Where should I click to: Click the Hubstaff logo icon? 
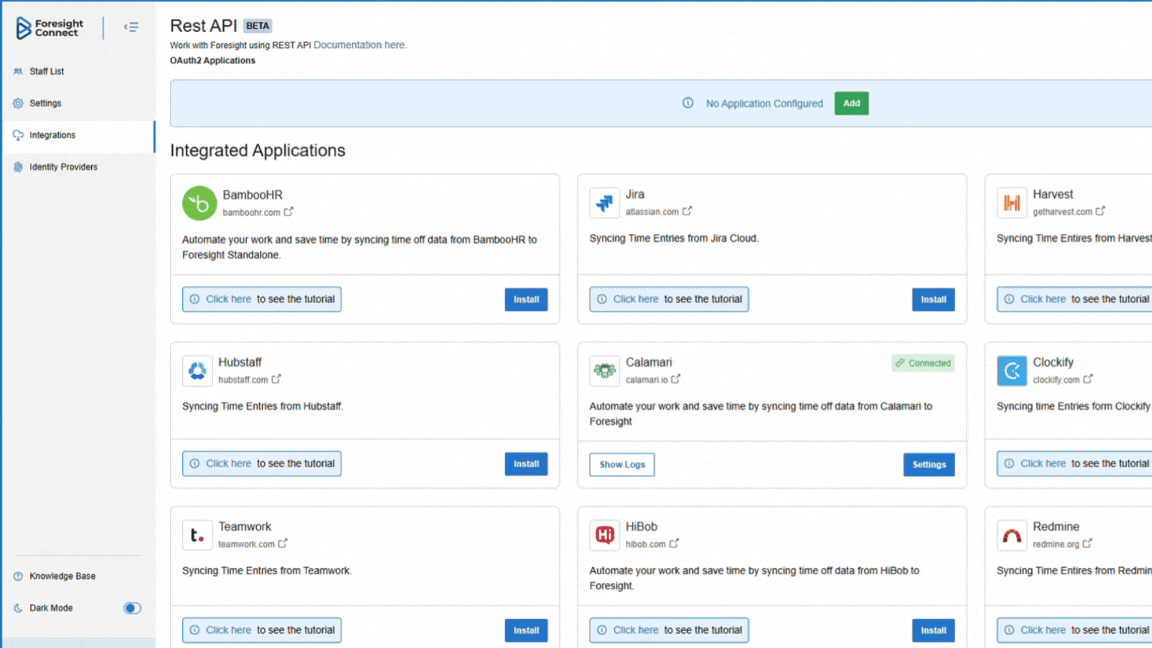[x=197, y=370]
